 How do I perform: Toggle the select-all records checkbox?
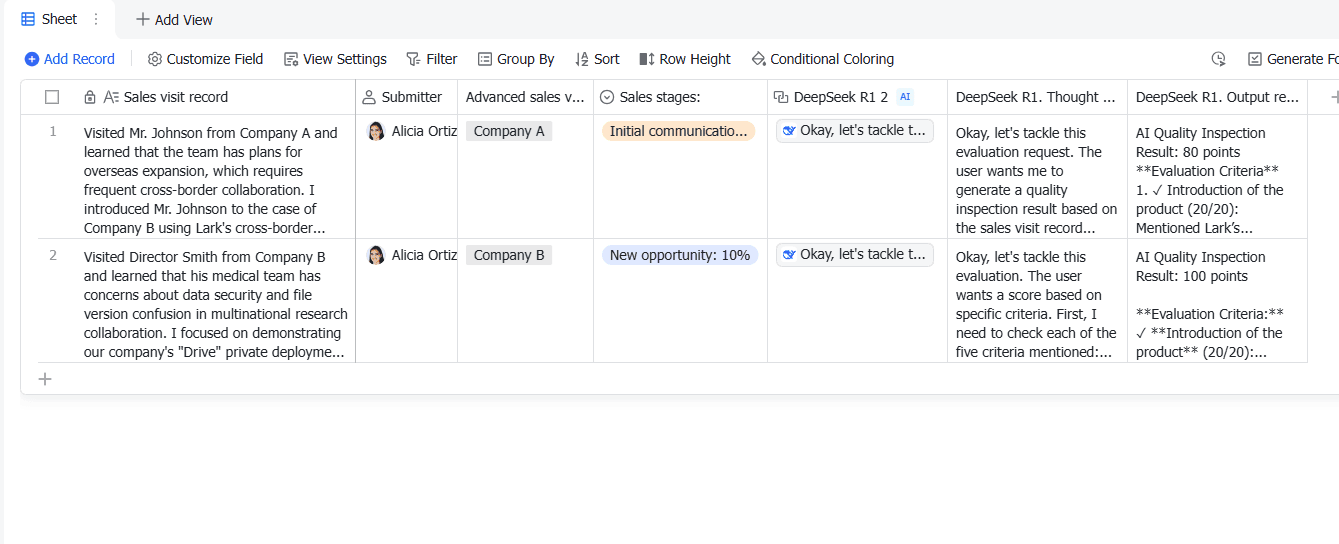tap(52, 97)
